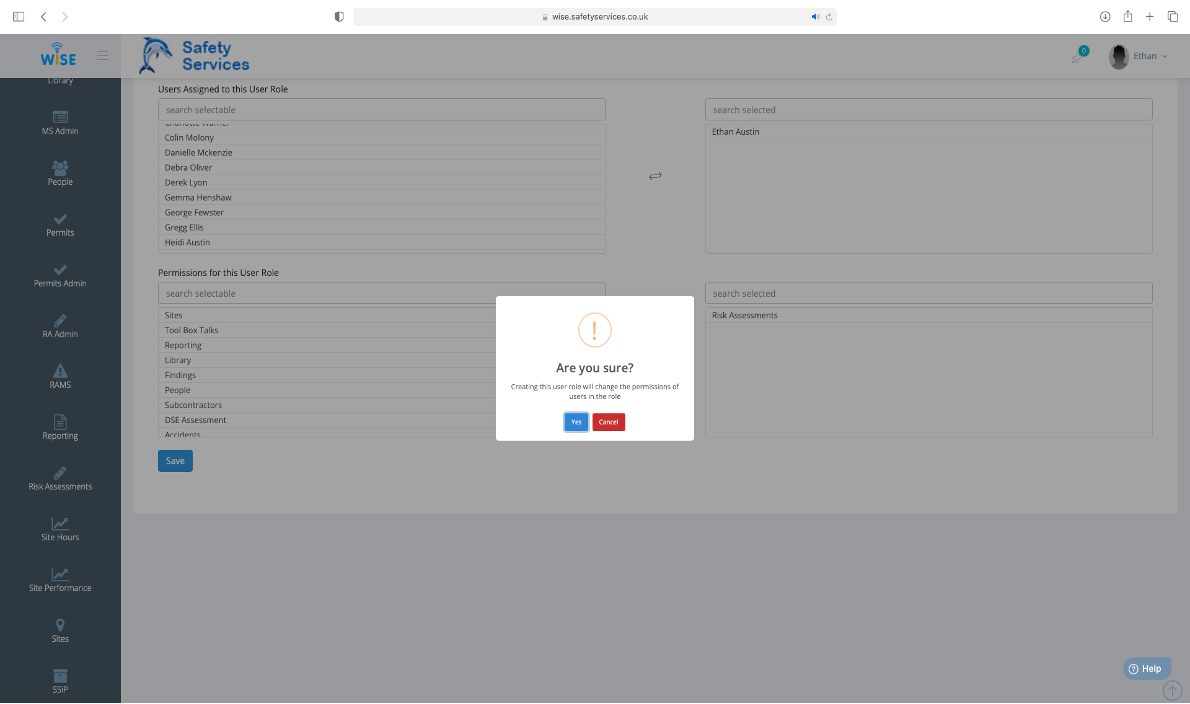The height and width of the screenshot is (704, 1190).
Task: Select user Danielle Mckenzie
Action: [x=382, y=152]
